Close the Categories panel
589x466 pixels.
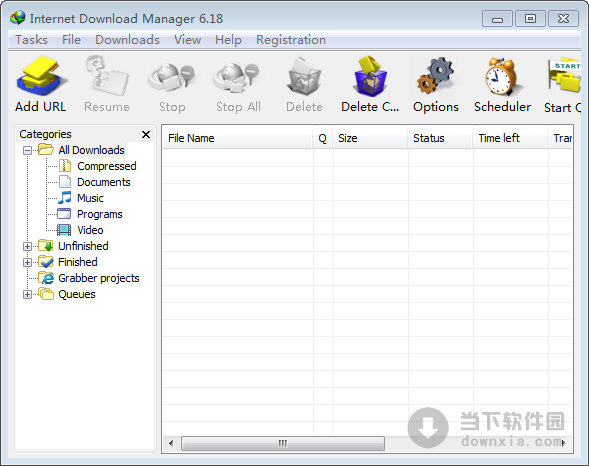pyautogui.click(x=146, y=134)
